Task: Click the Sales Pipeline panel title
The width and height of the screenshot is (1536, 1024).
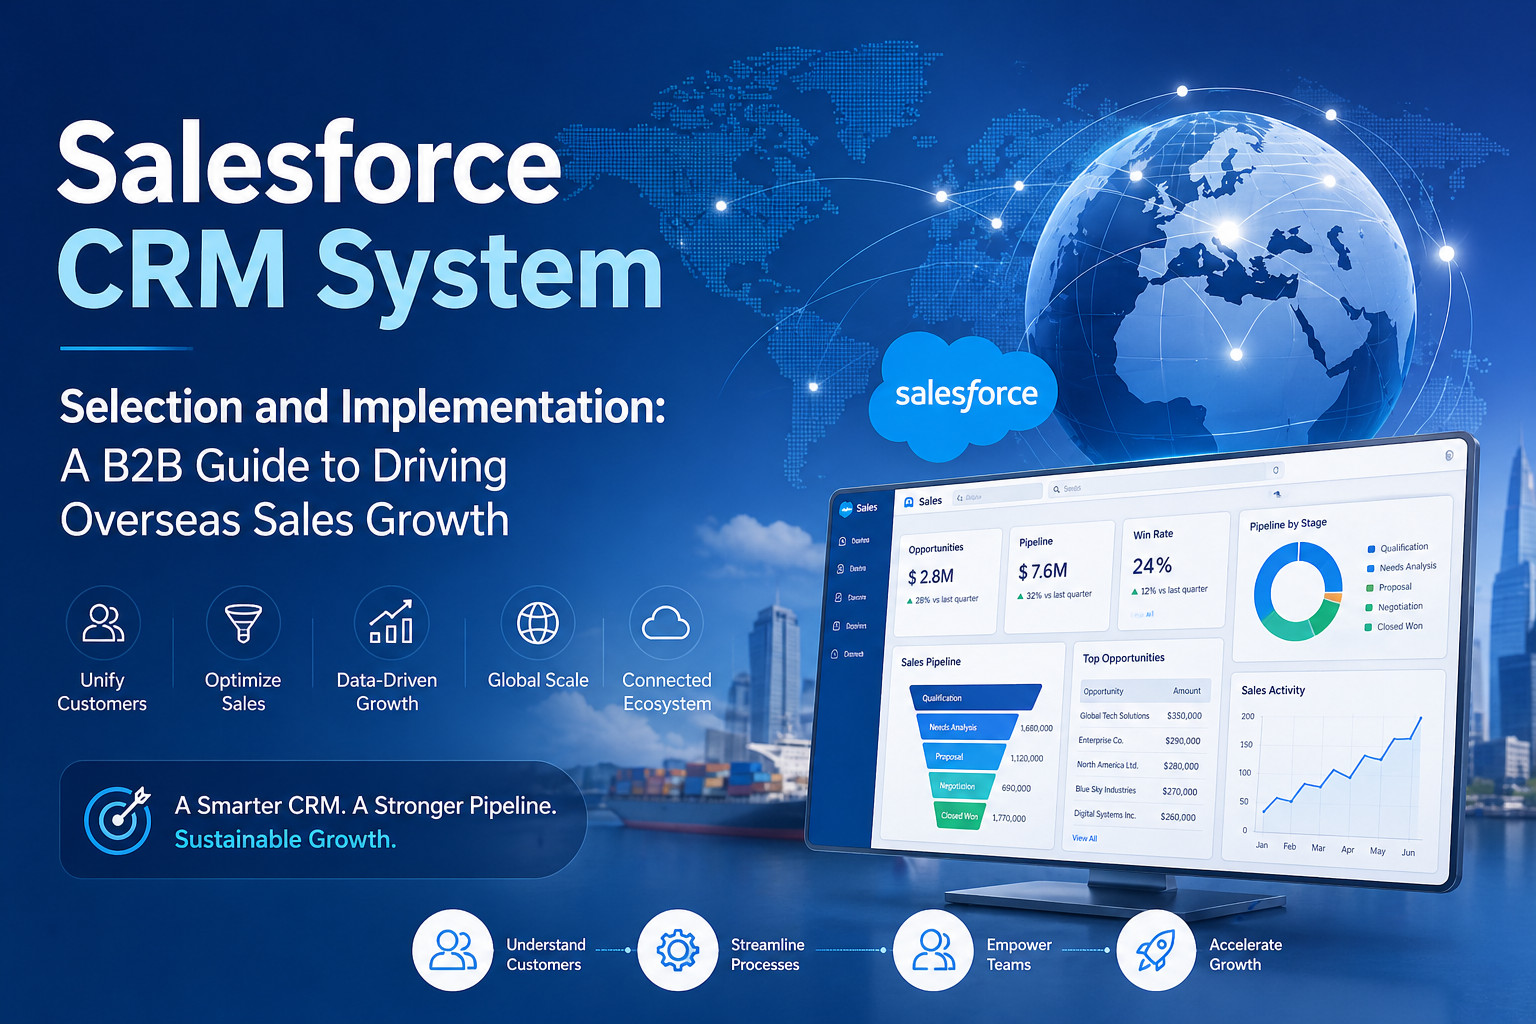Action: coord(931,662)
